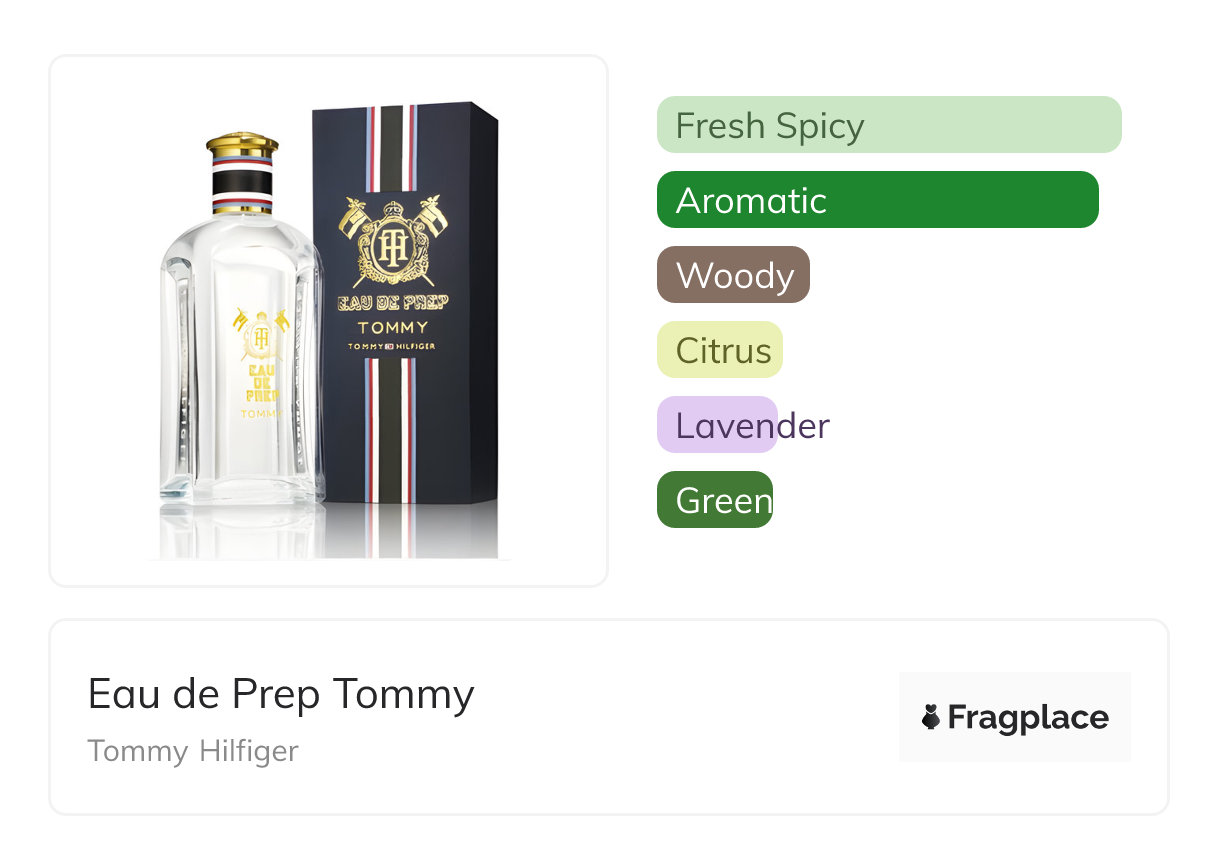Click the TOMMY text on the box
The width and height of the screenshot is (1218, 864).
[x=393, y=327]
